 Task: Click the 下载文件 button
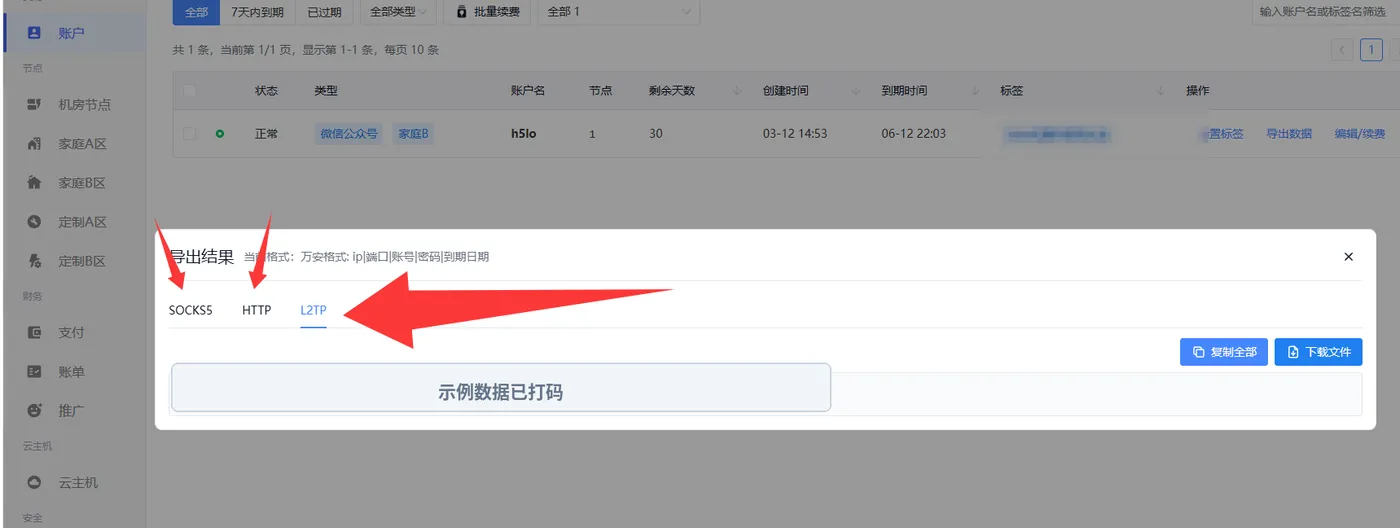1318,352
